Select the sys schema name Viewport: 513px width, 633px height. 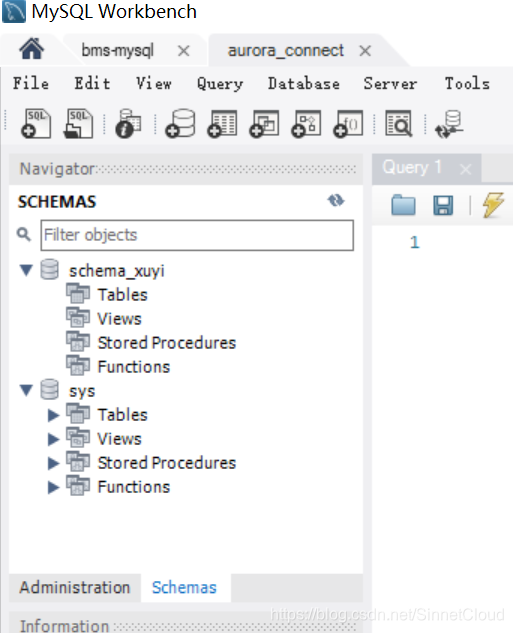[82, 391]
